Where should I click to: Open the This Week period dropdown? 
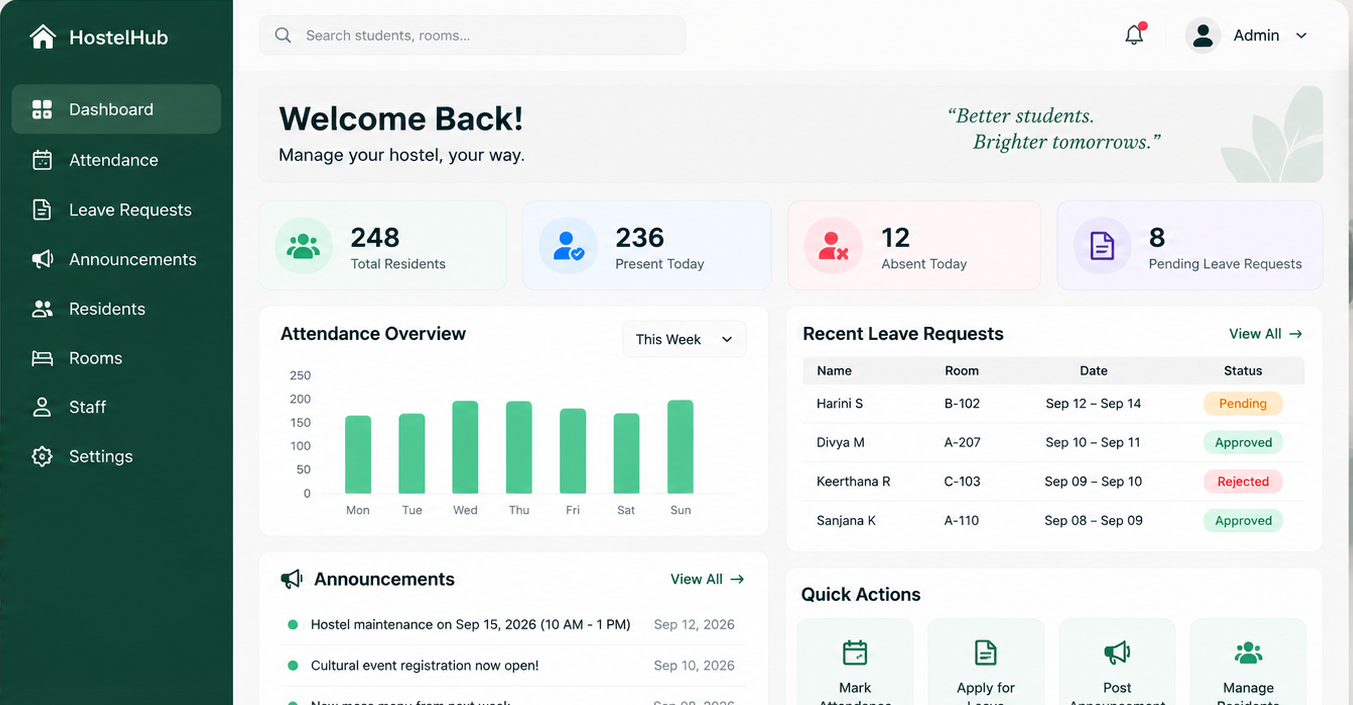pyautogui.click(x=685, y=339)
